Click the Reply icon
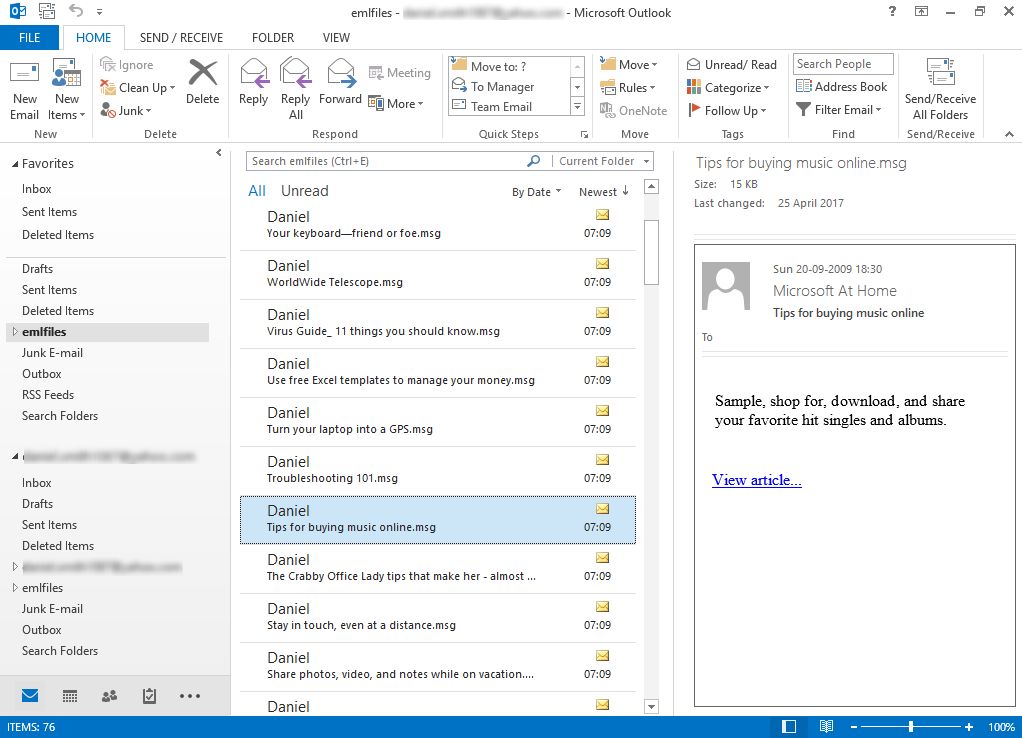The width and height of the screenshot is (1022, 738). coord(254,73)
